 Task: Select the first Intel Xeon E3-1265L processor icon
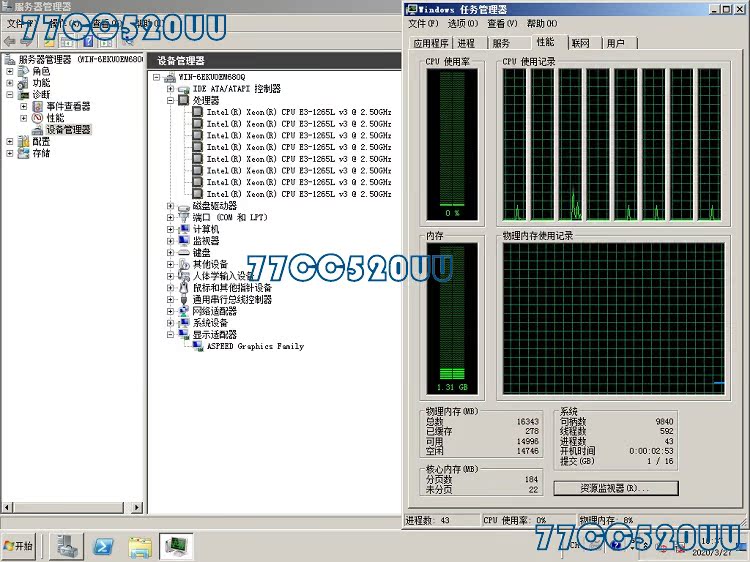pyautogui.click(x=198, y=112)
